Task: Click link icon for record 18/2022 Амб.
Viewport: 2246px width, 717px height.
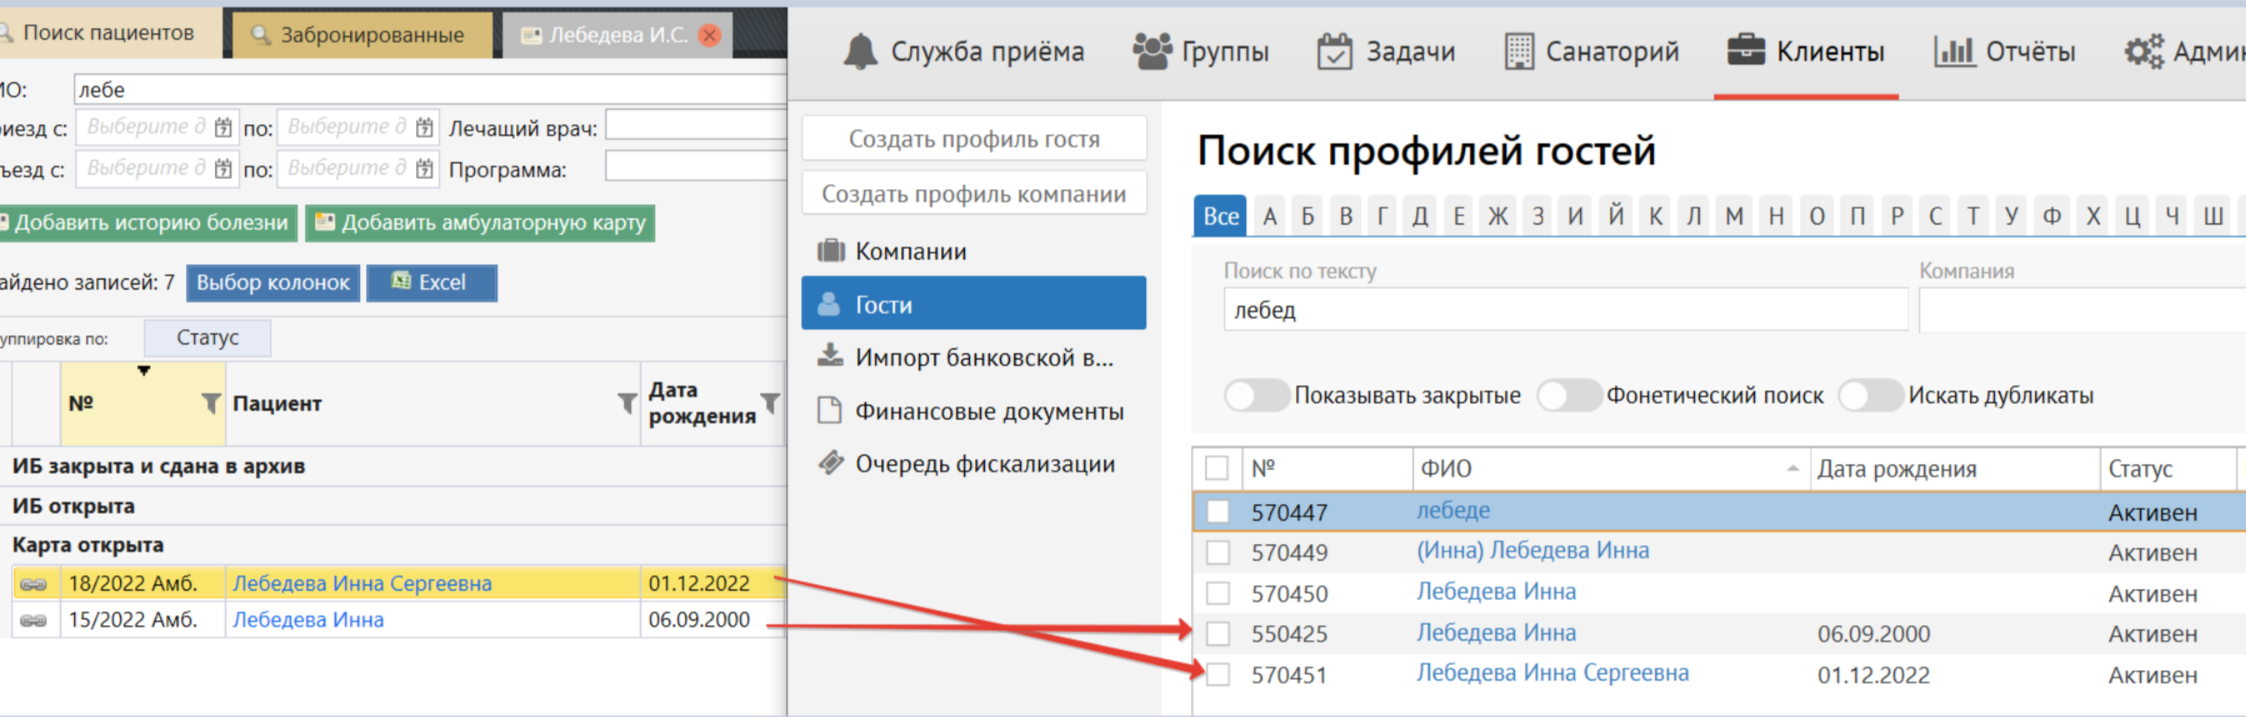Action: point(34,584)
